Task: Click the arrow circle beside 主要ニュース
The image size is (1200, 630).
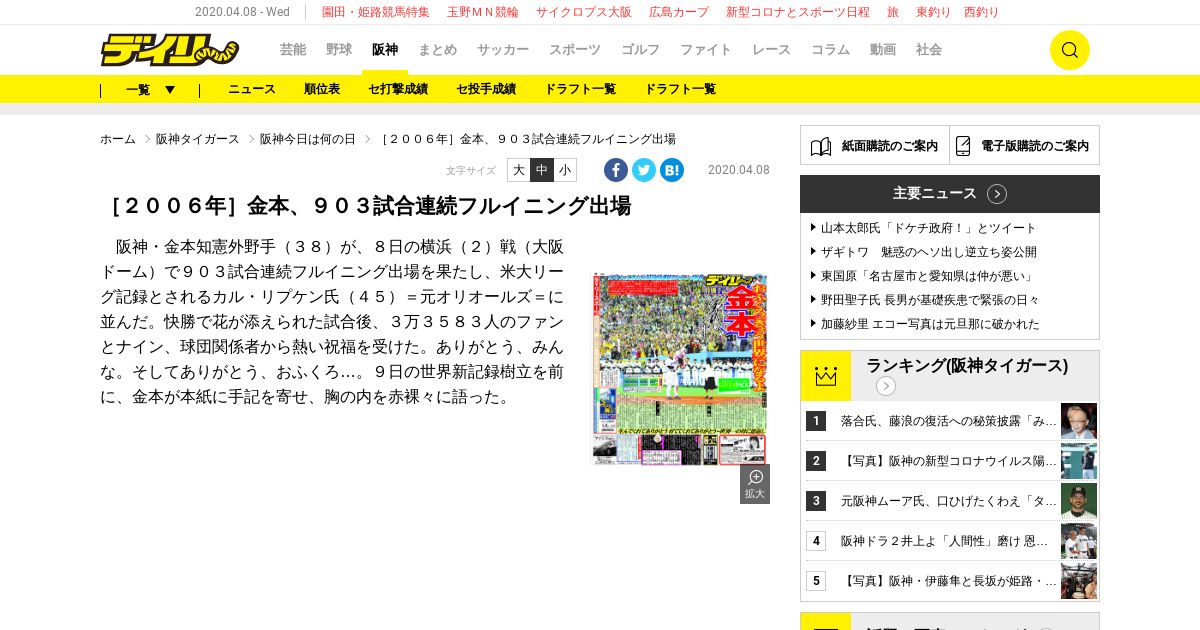Action: click(997, 194)
